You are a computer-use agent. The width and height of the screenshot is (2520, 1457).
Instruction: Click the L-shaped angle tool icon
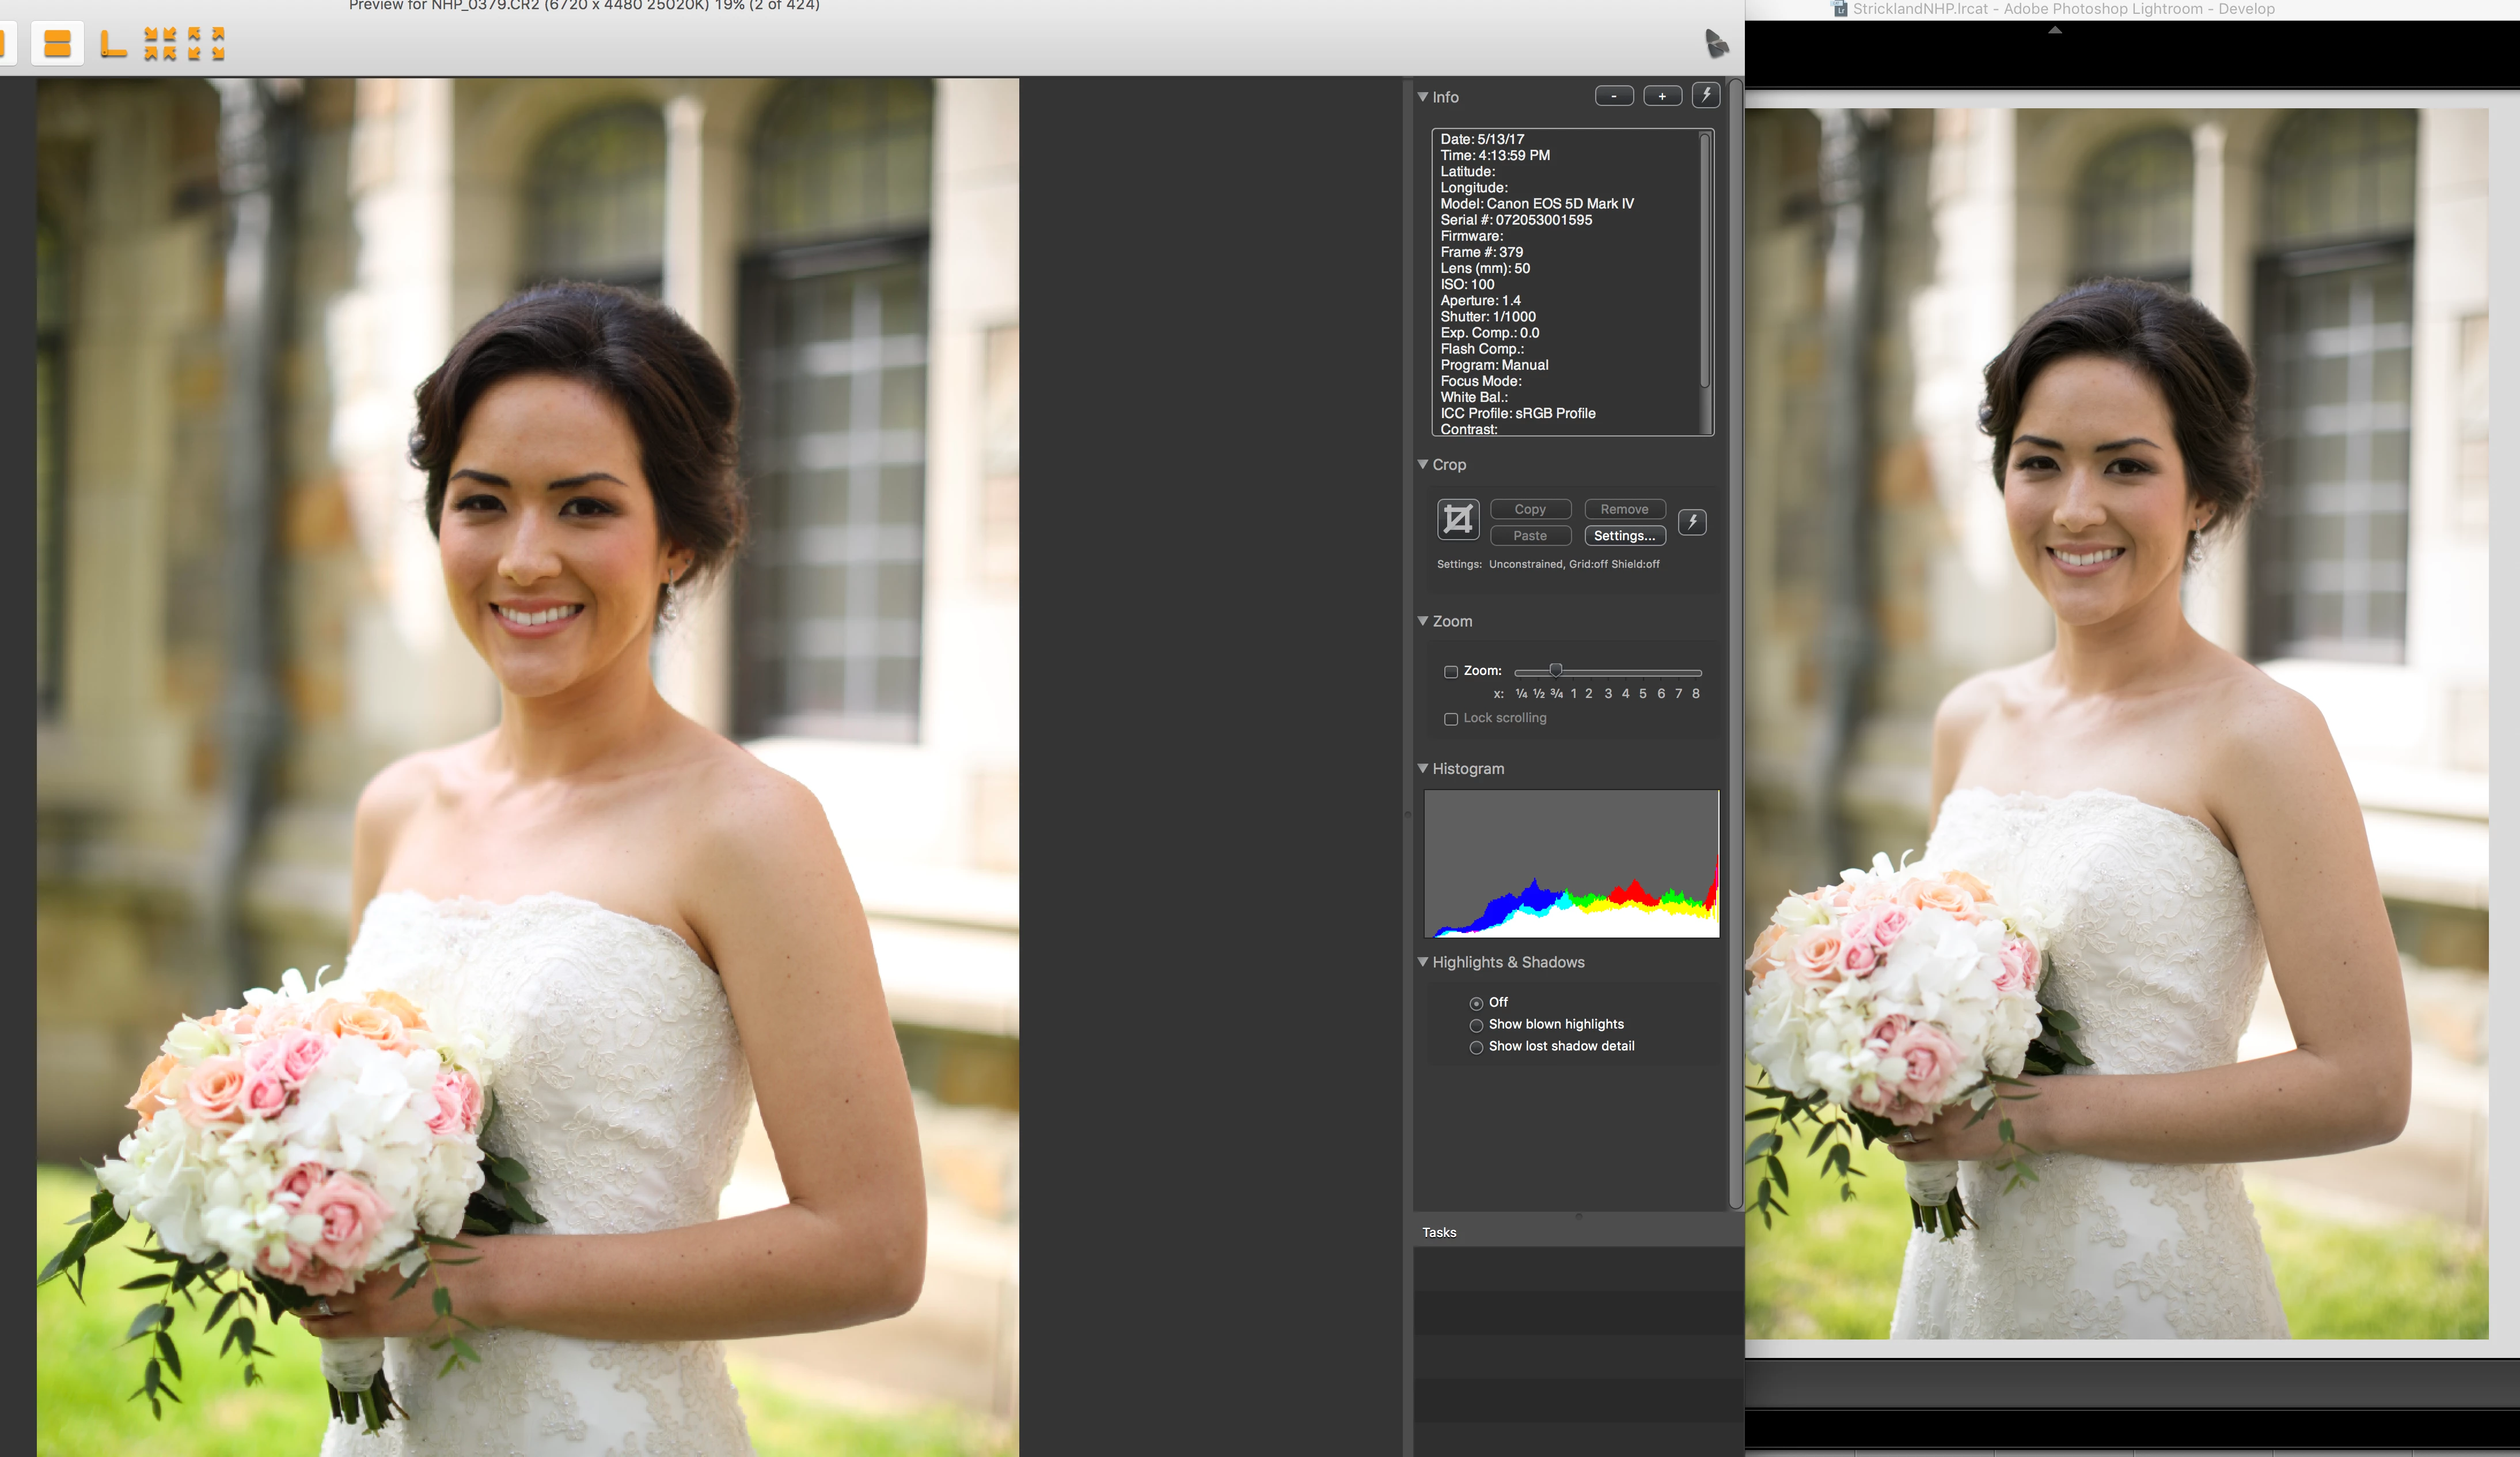[113, 44]
